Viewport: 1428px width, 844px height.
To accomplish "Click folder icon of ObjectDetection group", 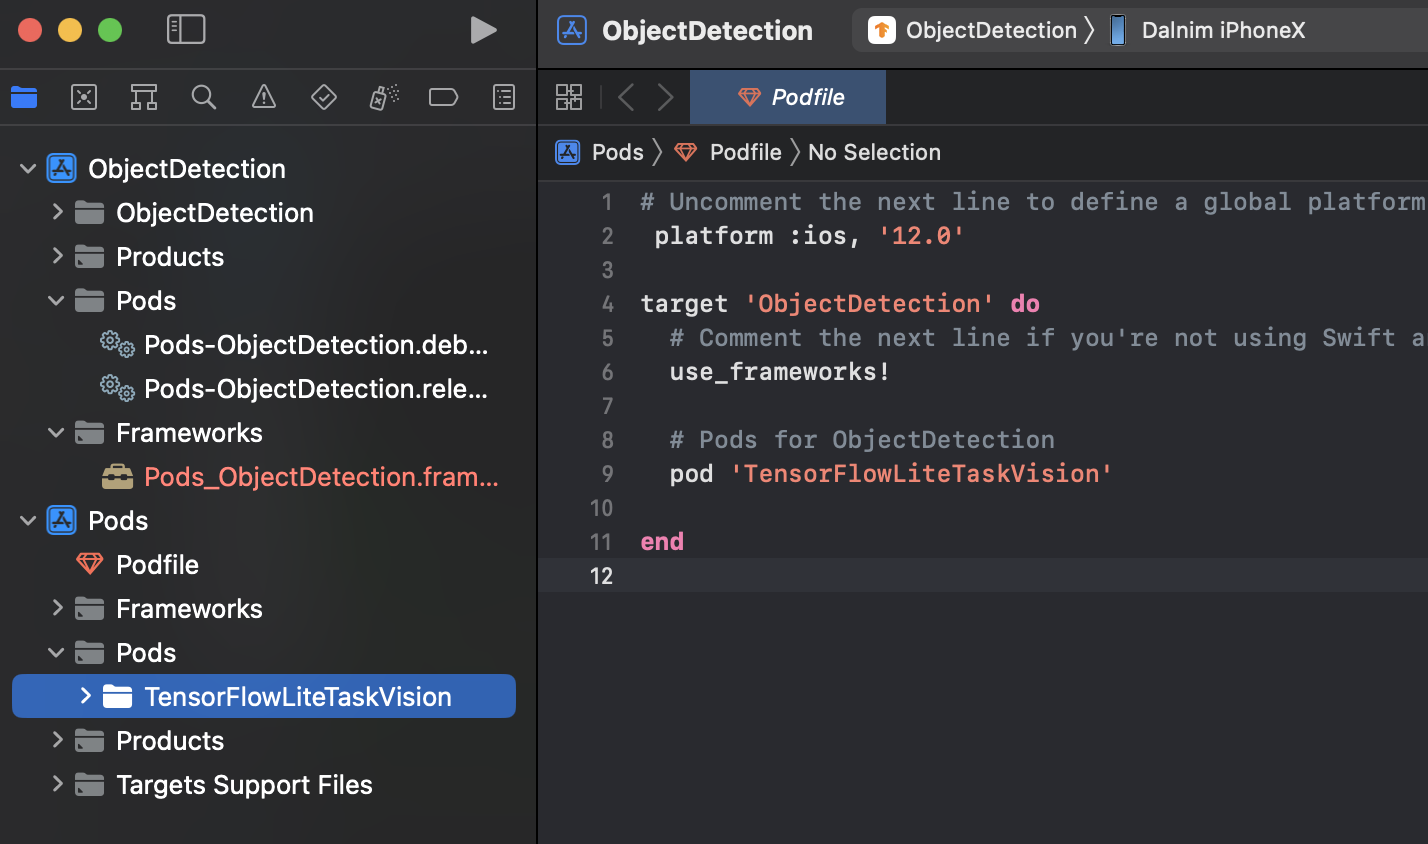I will 90,212.
